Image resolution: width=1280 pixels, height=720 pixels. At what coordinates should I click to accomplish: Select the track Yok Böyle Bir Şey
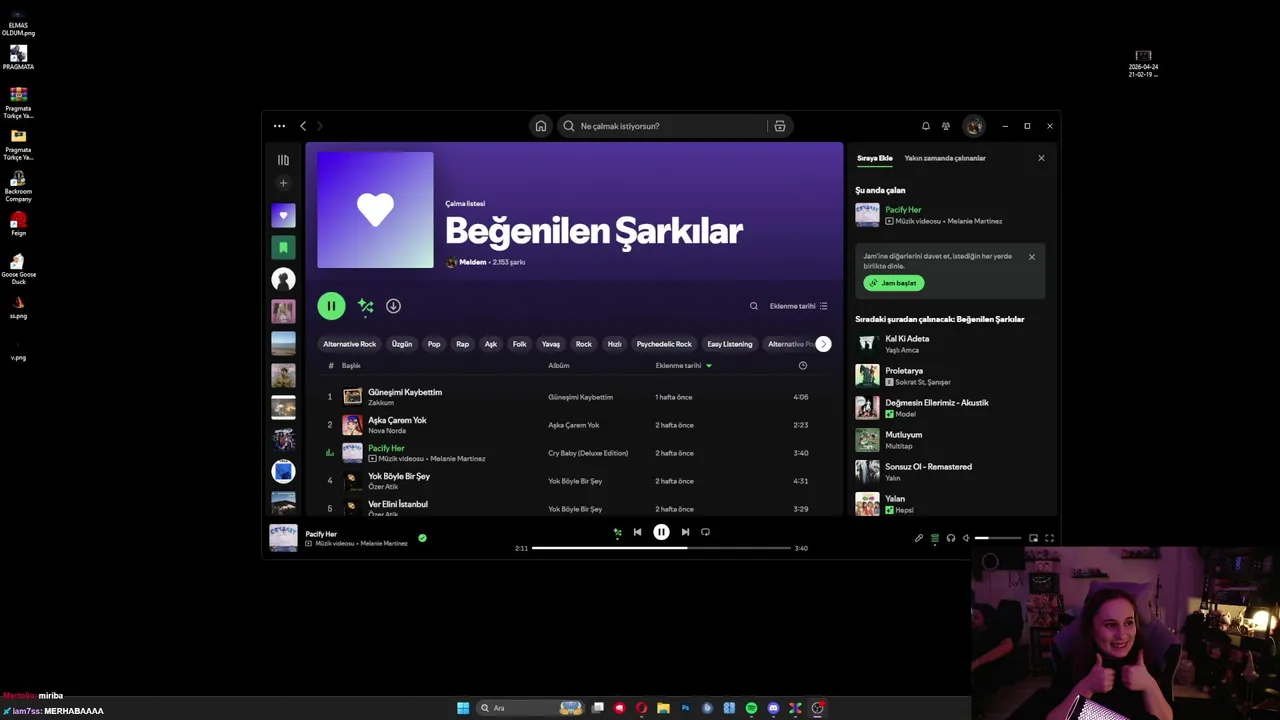pos(399,476)
